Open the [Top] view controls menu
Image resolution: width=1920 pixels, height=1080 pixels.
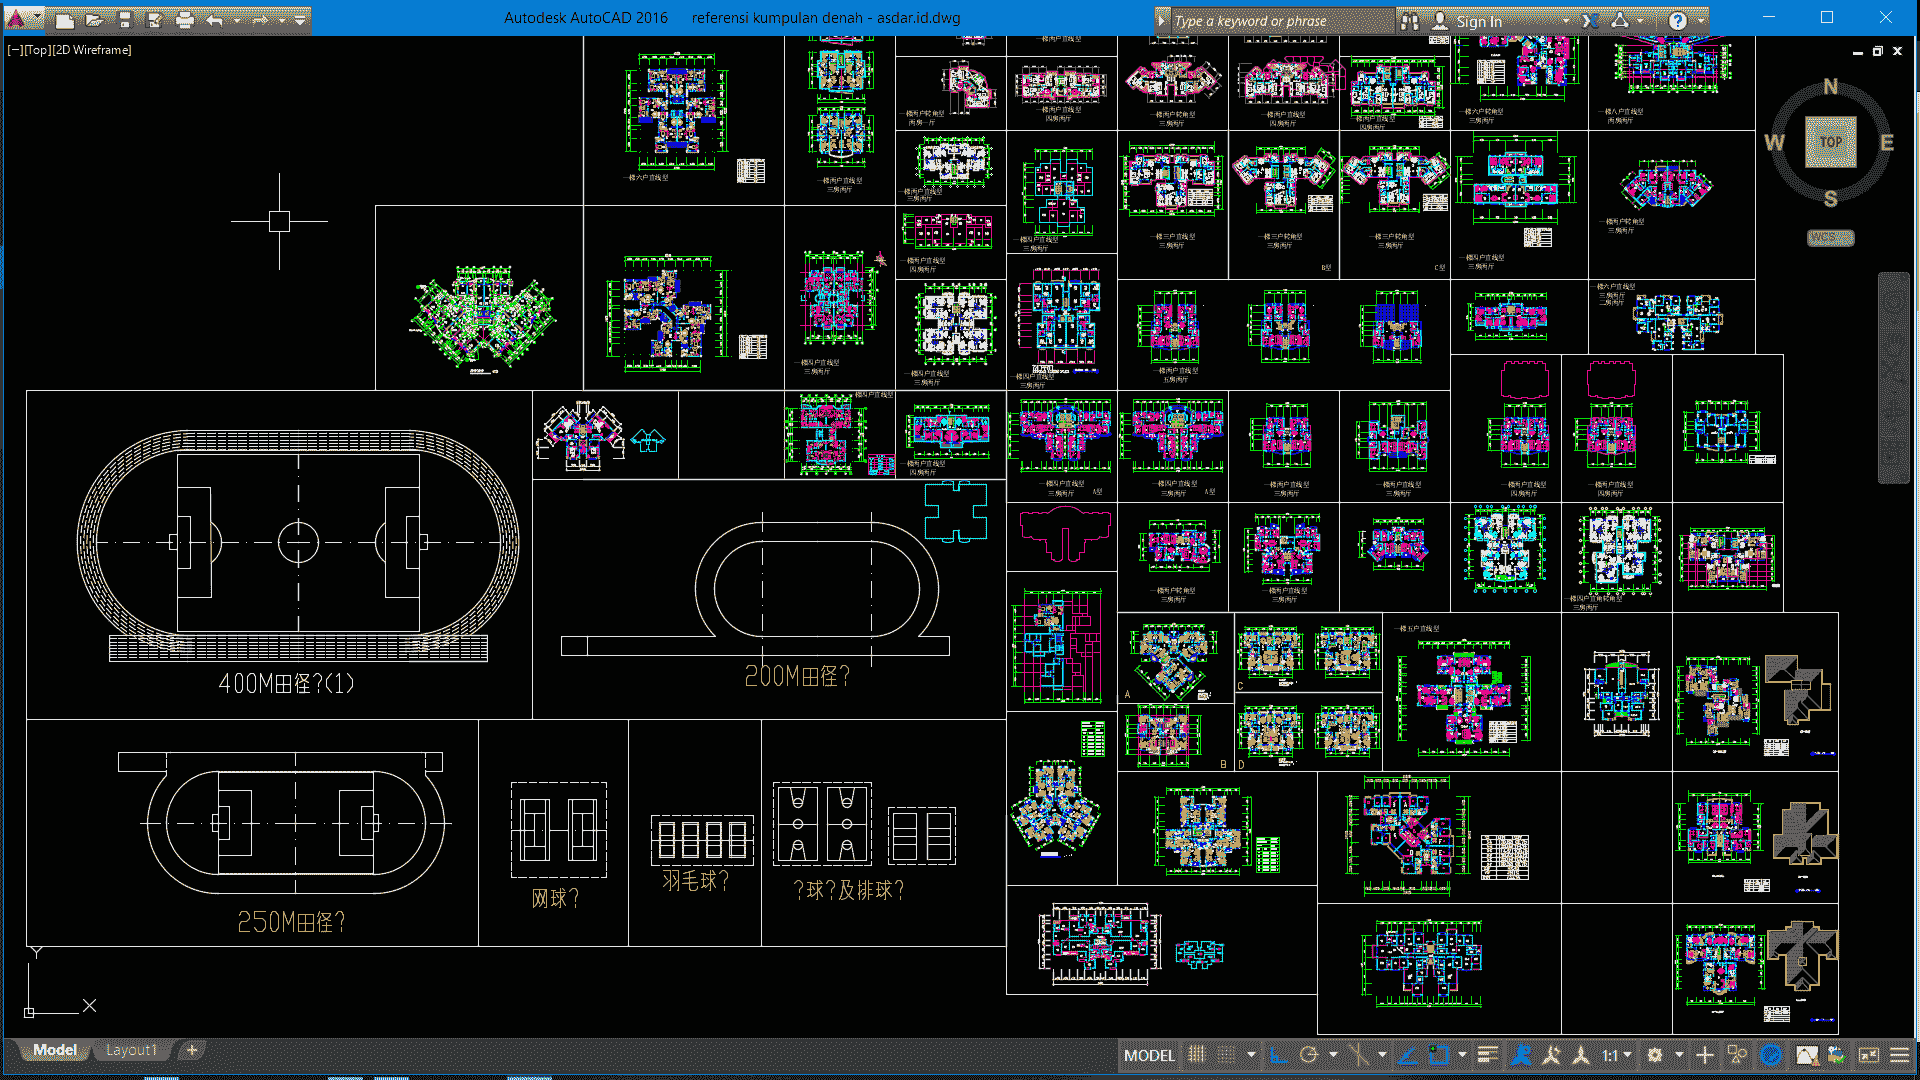[37, 50]
